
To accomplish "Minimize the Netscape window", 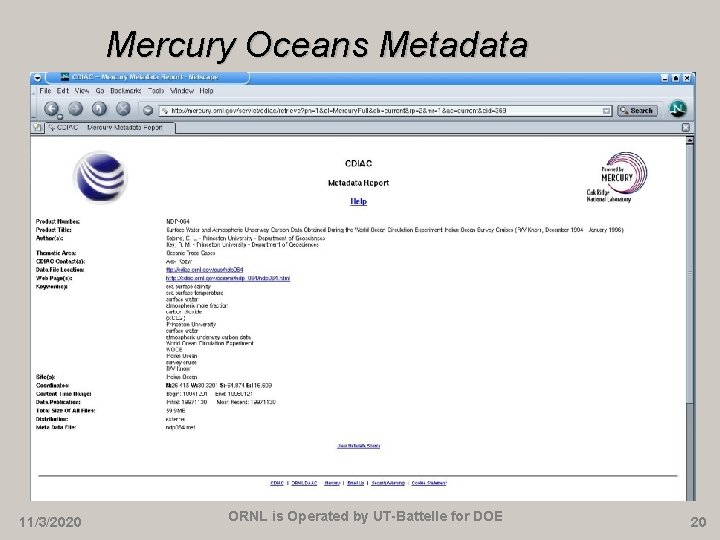I will (665, 78).
